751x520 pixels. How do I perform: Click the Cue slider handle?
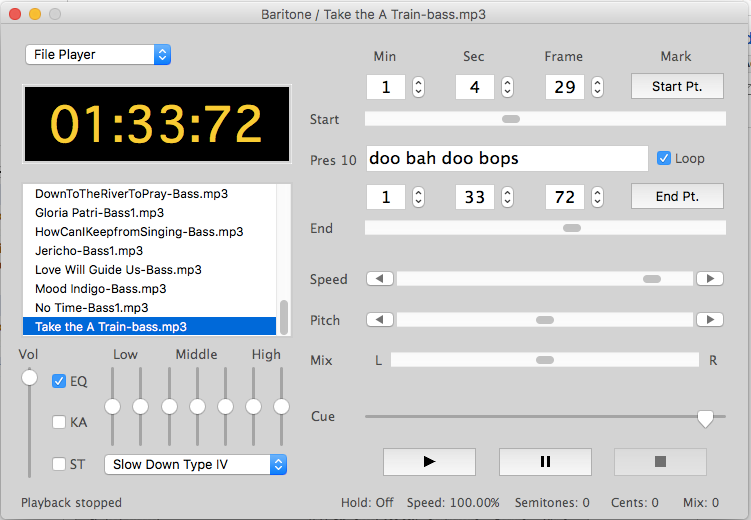pos(705,418)
